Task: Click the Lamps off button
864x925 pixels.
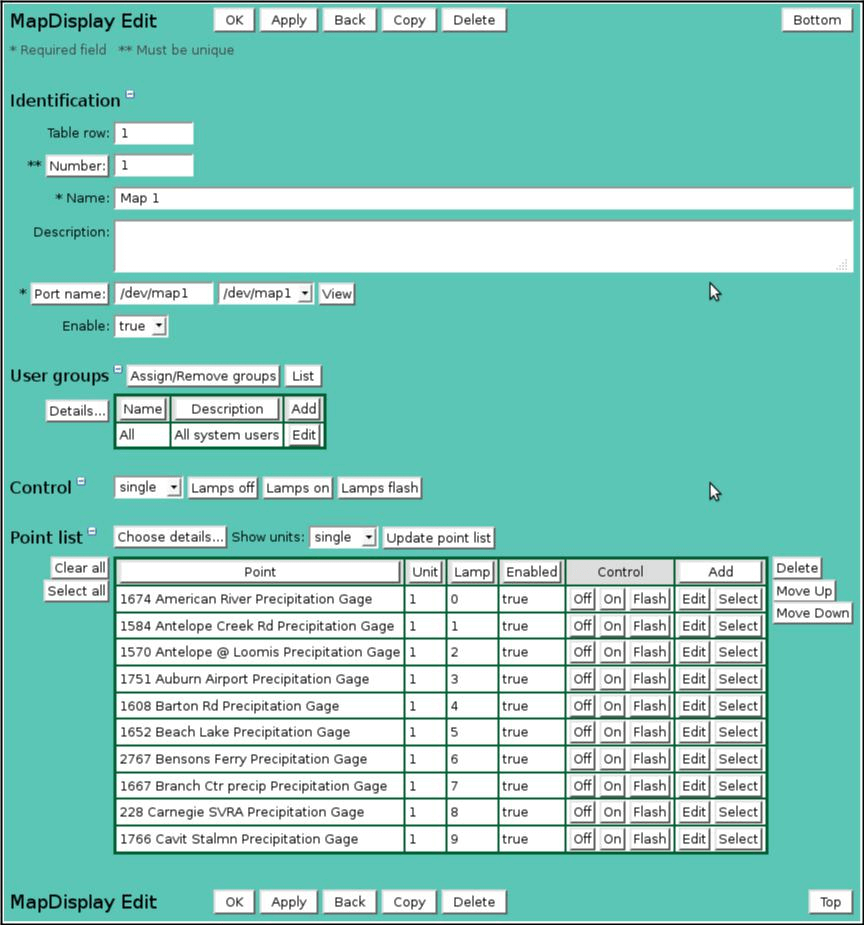Action: point(222,488)
